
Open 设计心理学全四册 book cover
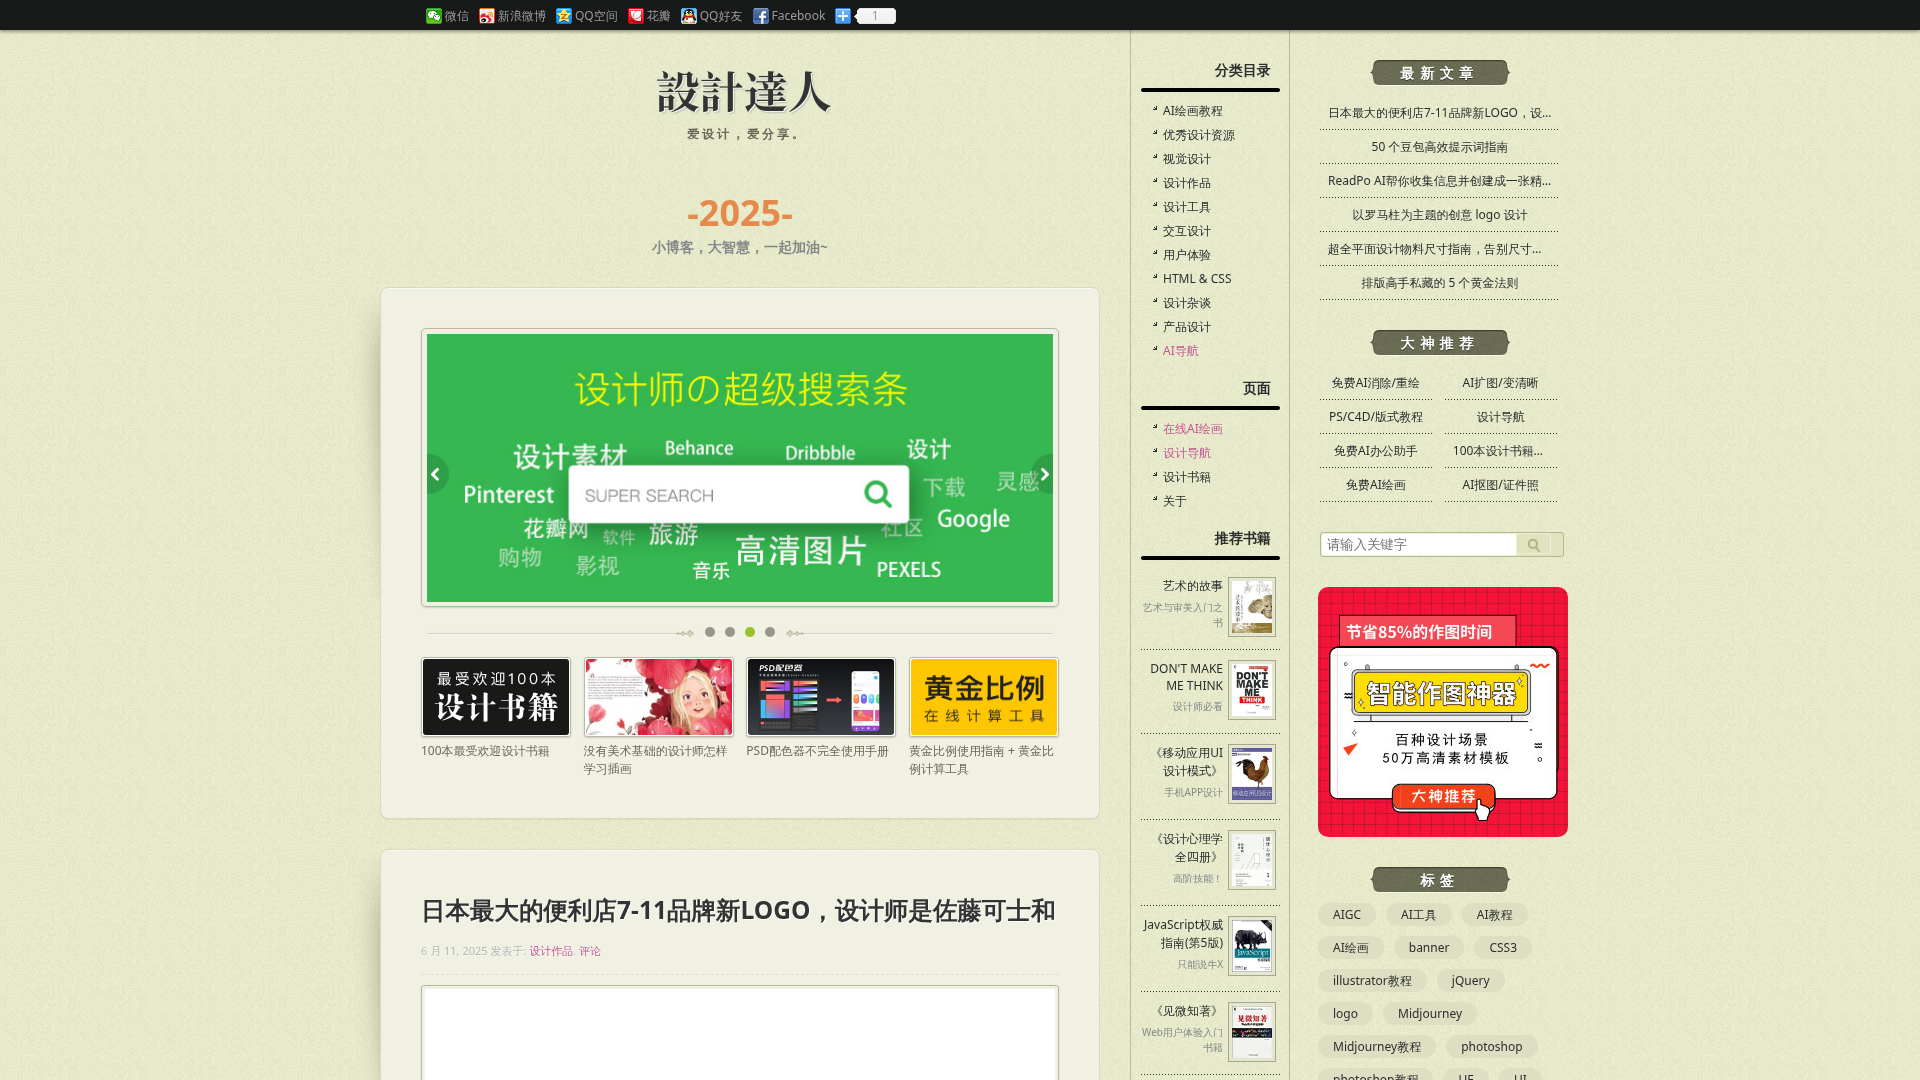pyautogui.click(x=1252, y=860)
